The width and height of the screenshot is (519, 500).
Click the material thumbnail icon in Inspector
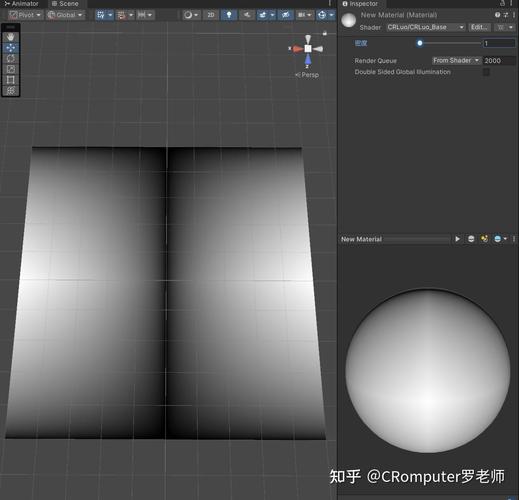pos(348,20)
